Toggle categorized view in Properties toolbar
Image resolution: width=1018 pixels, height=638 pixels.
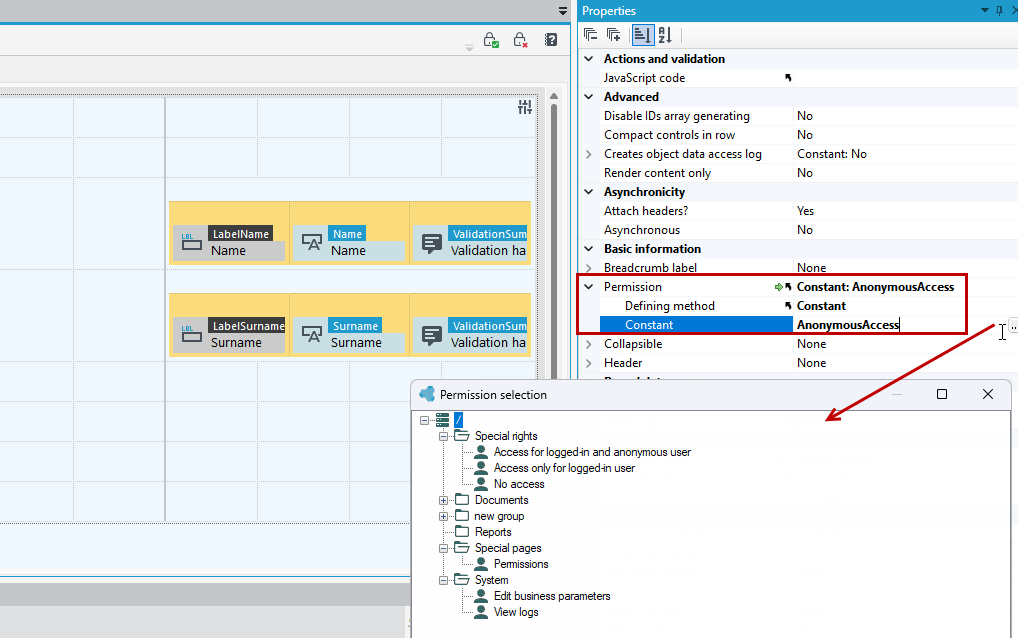pos(643,35)
